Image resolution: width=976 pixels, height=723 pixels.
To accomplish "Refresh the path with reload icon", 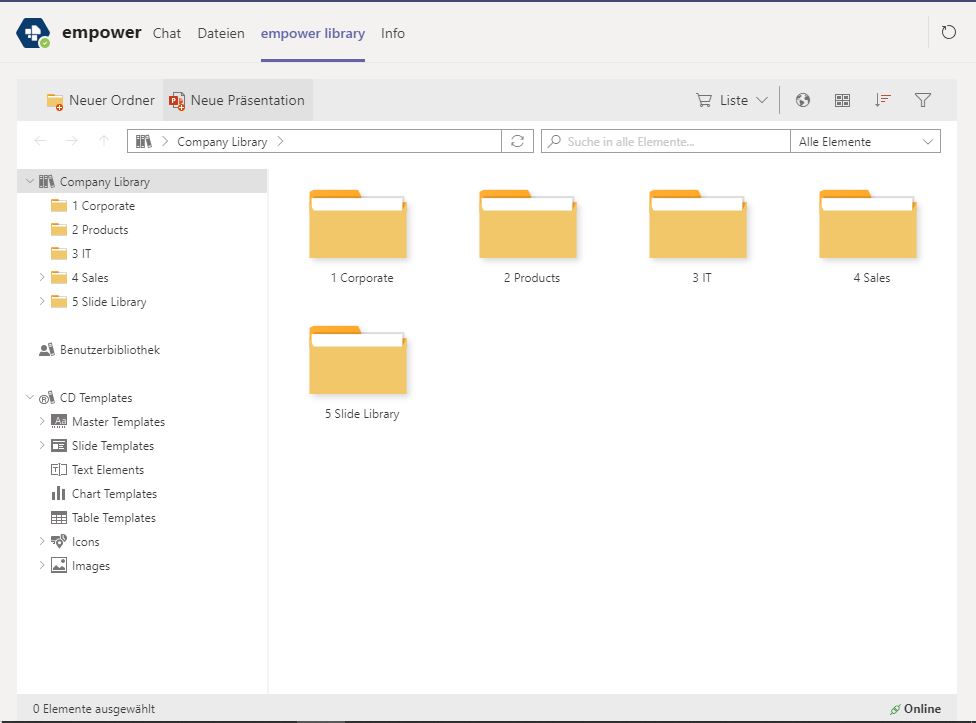I will pos(517,141).
